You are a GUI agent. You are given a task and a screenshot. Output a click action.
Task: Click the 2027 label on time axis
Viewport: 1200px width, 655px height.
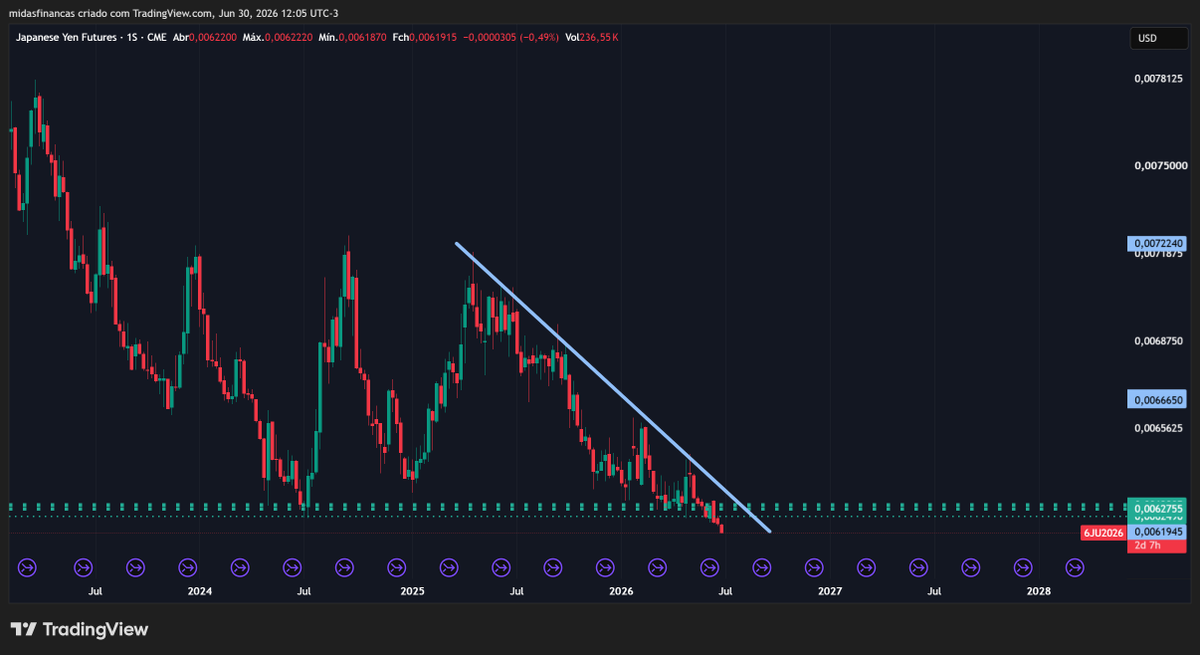pyautogui.click(x=830, y=592)
